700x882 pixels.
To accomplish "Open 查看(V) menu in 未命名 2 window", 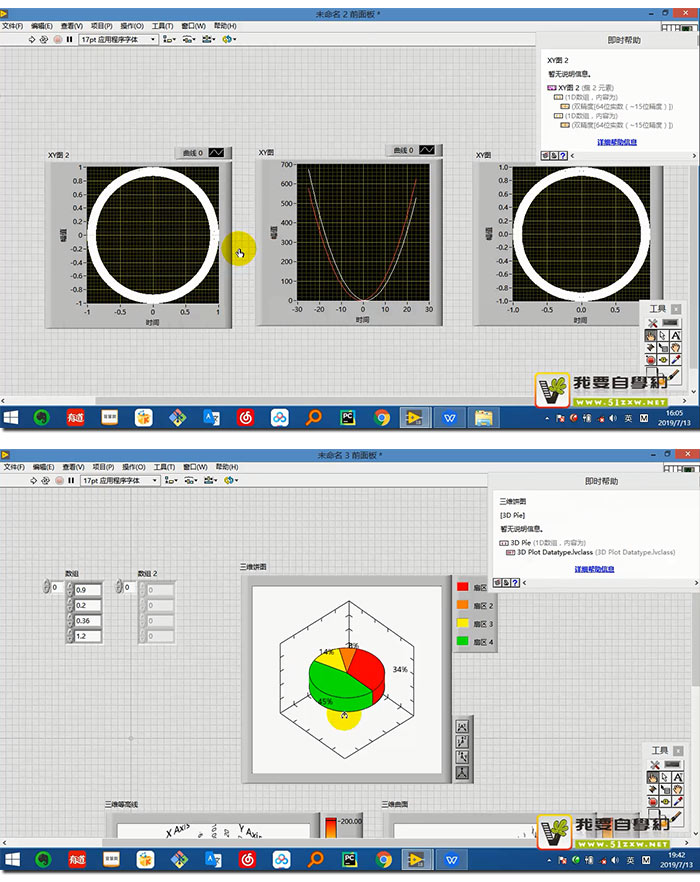I will coord(71,26).
